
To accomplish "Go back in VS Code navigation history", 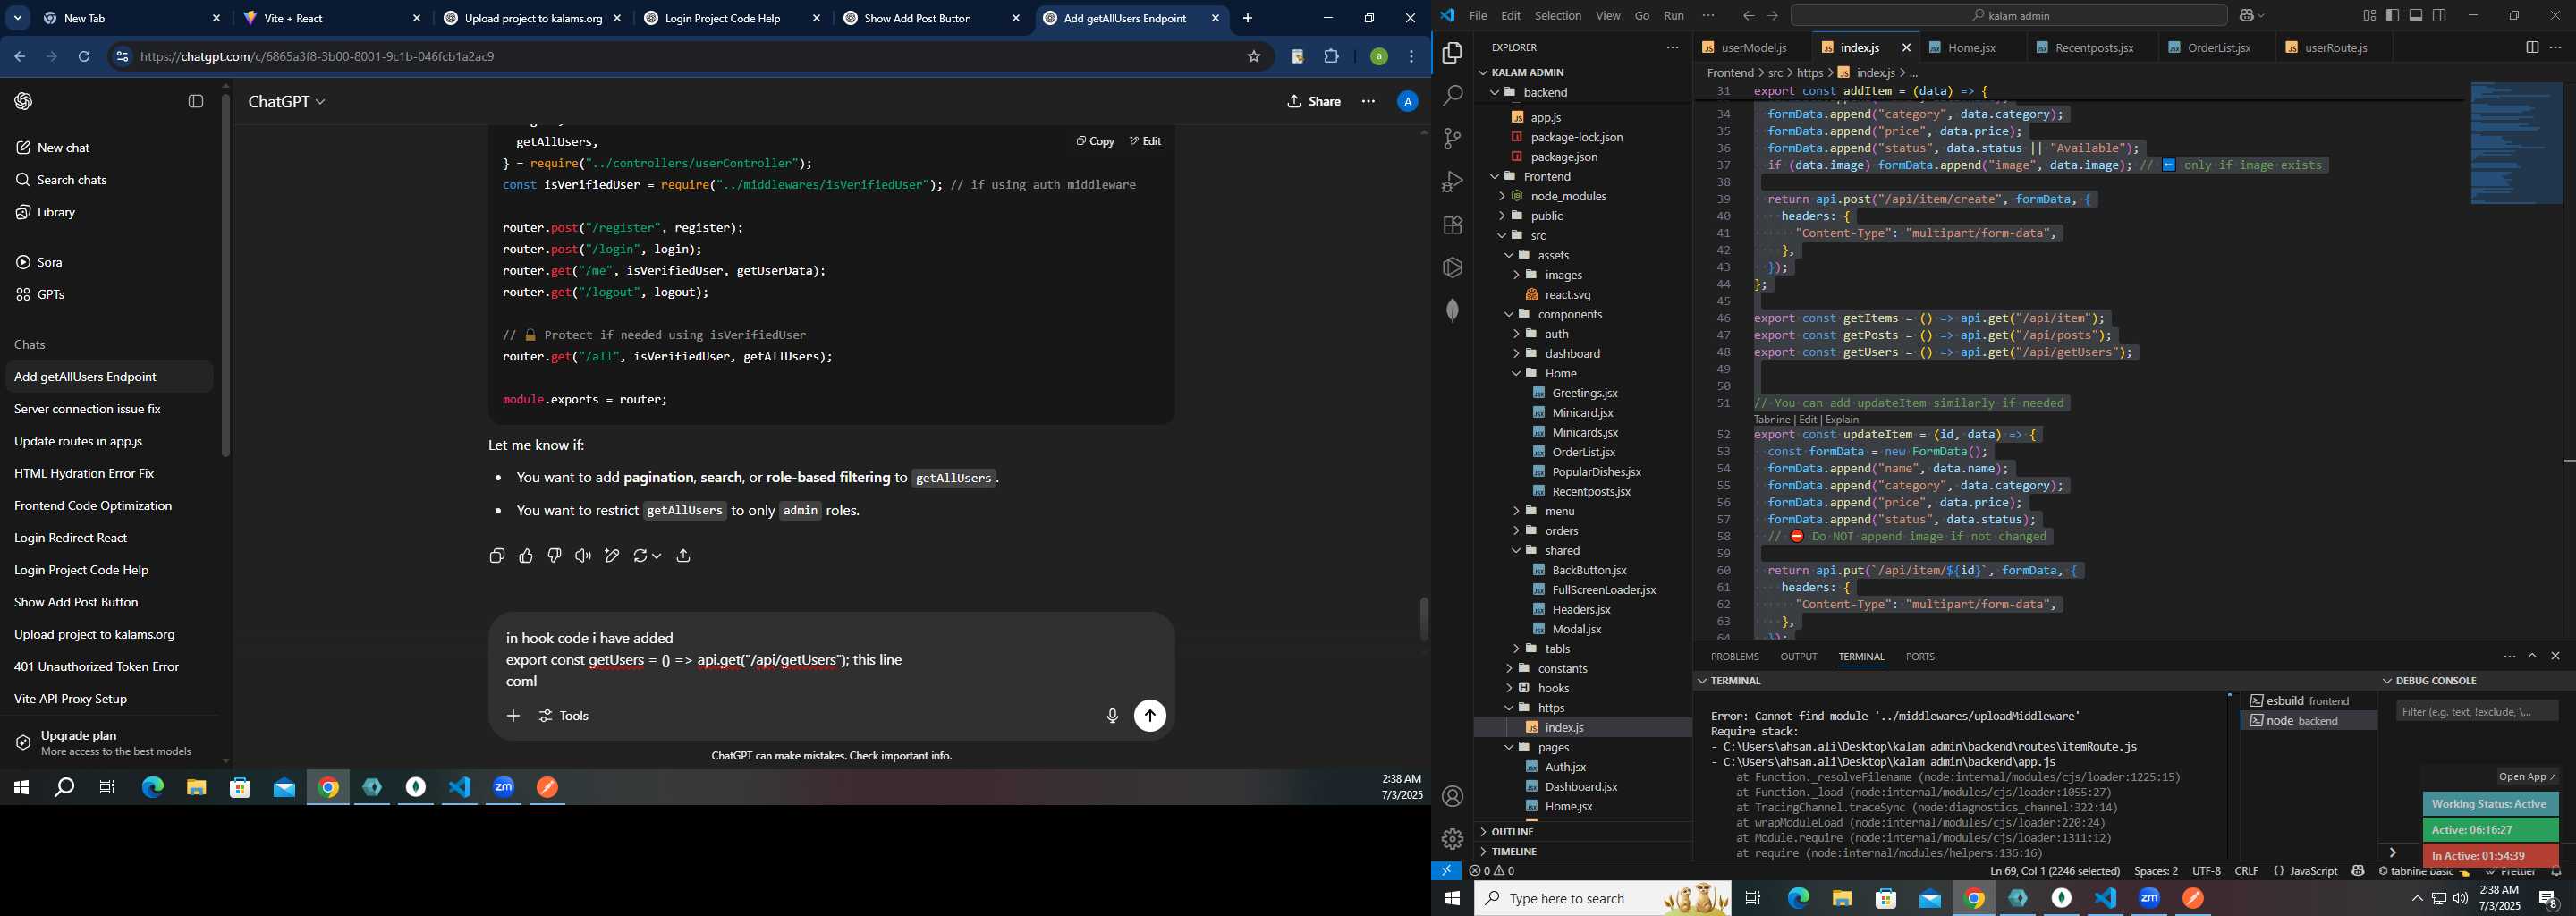I will click(x=1748, y=15).
